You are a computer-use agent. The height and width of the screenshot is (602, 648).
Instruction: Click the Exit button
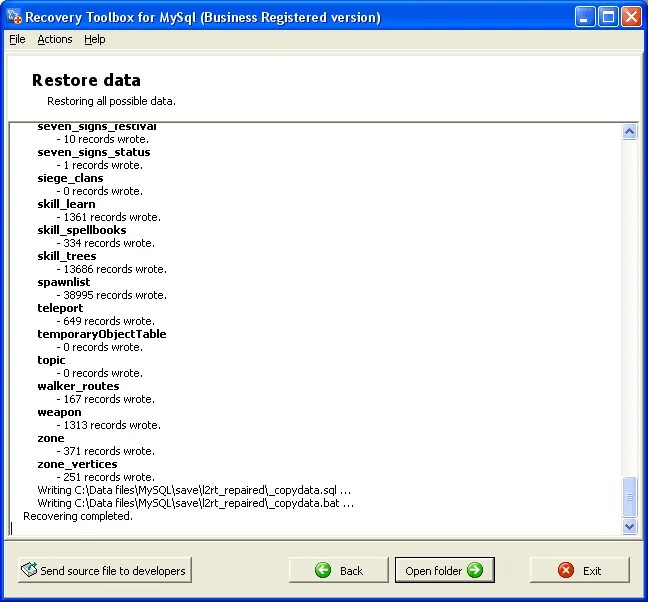580,570
